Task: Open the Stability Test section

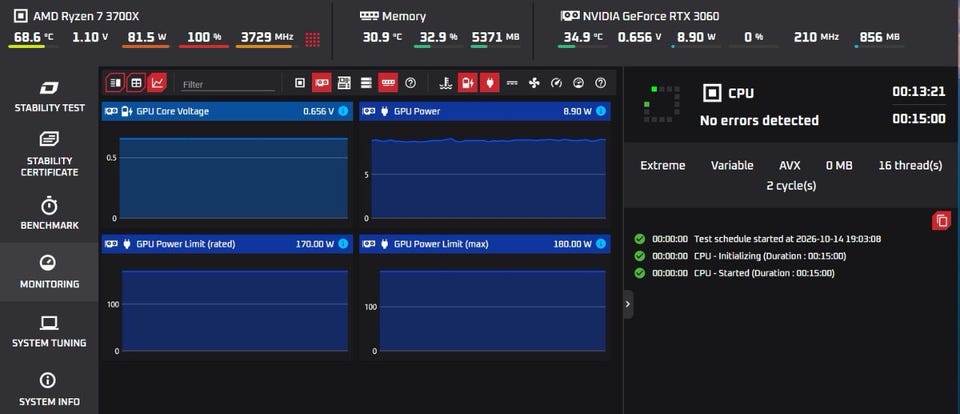Action: pyautogui.click(x=49, y=96)
